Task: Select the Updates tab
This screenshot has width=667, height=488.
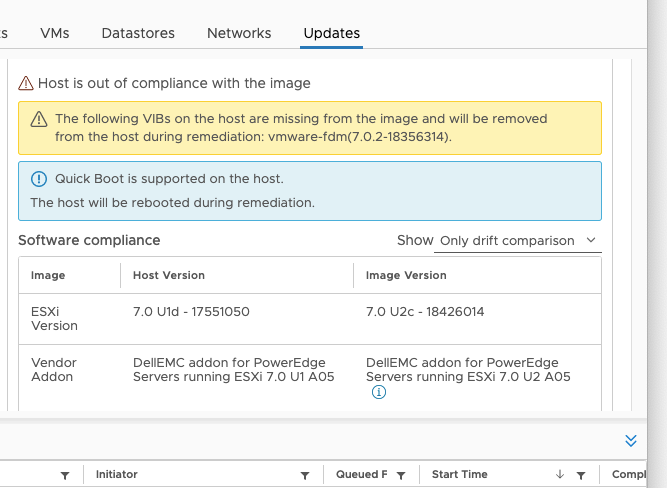Action: [332, 33]
